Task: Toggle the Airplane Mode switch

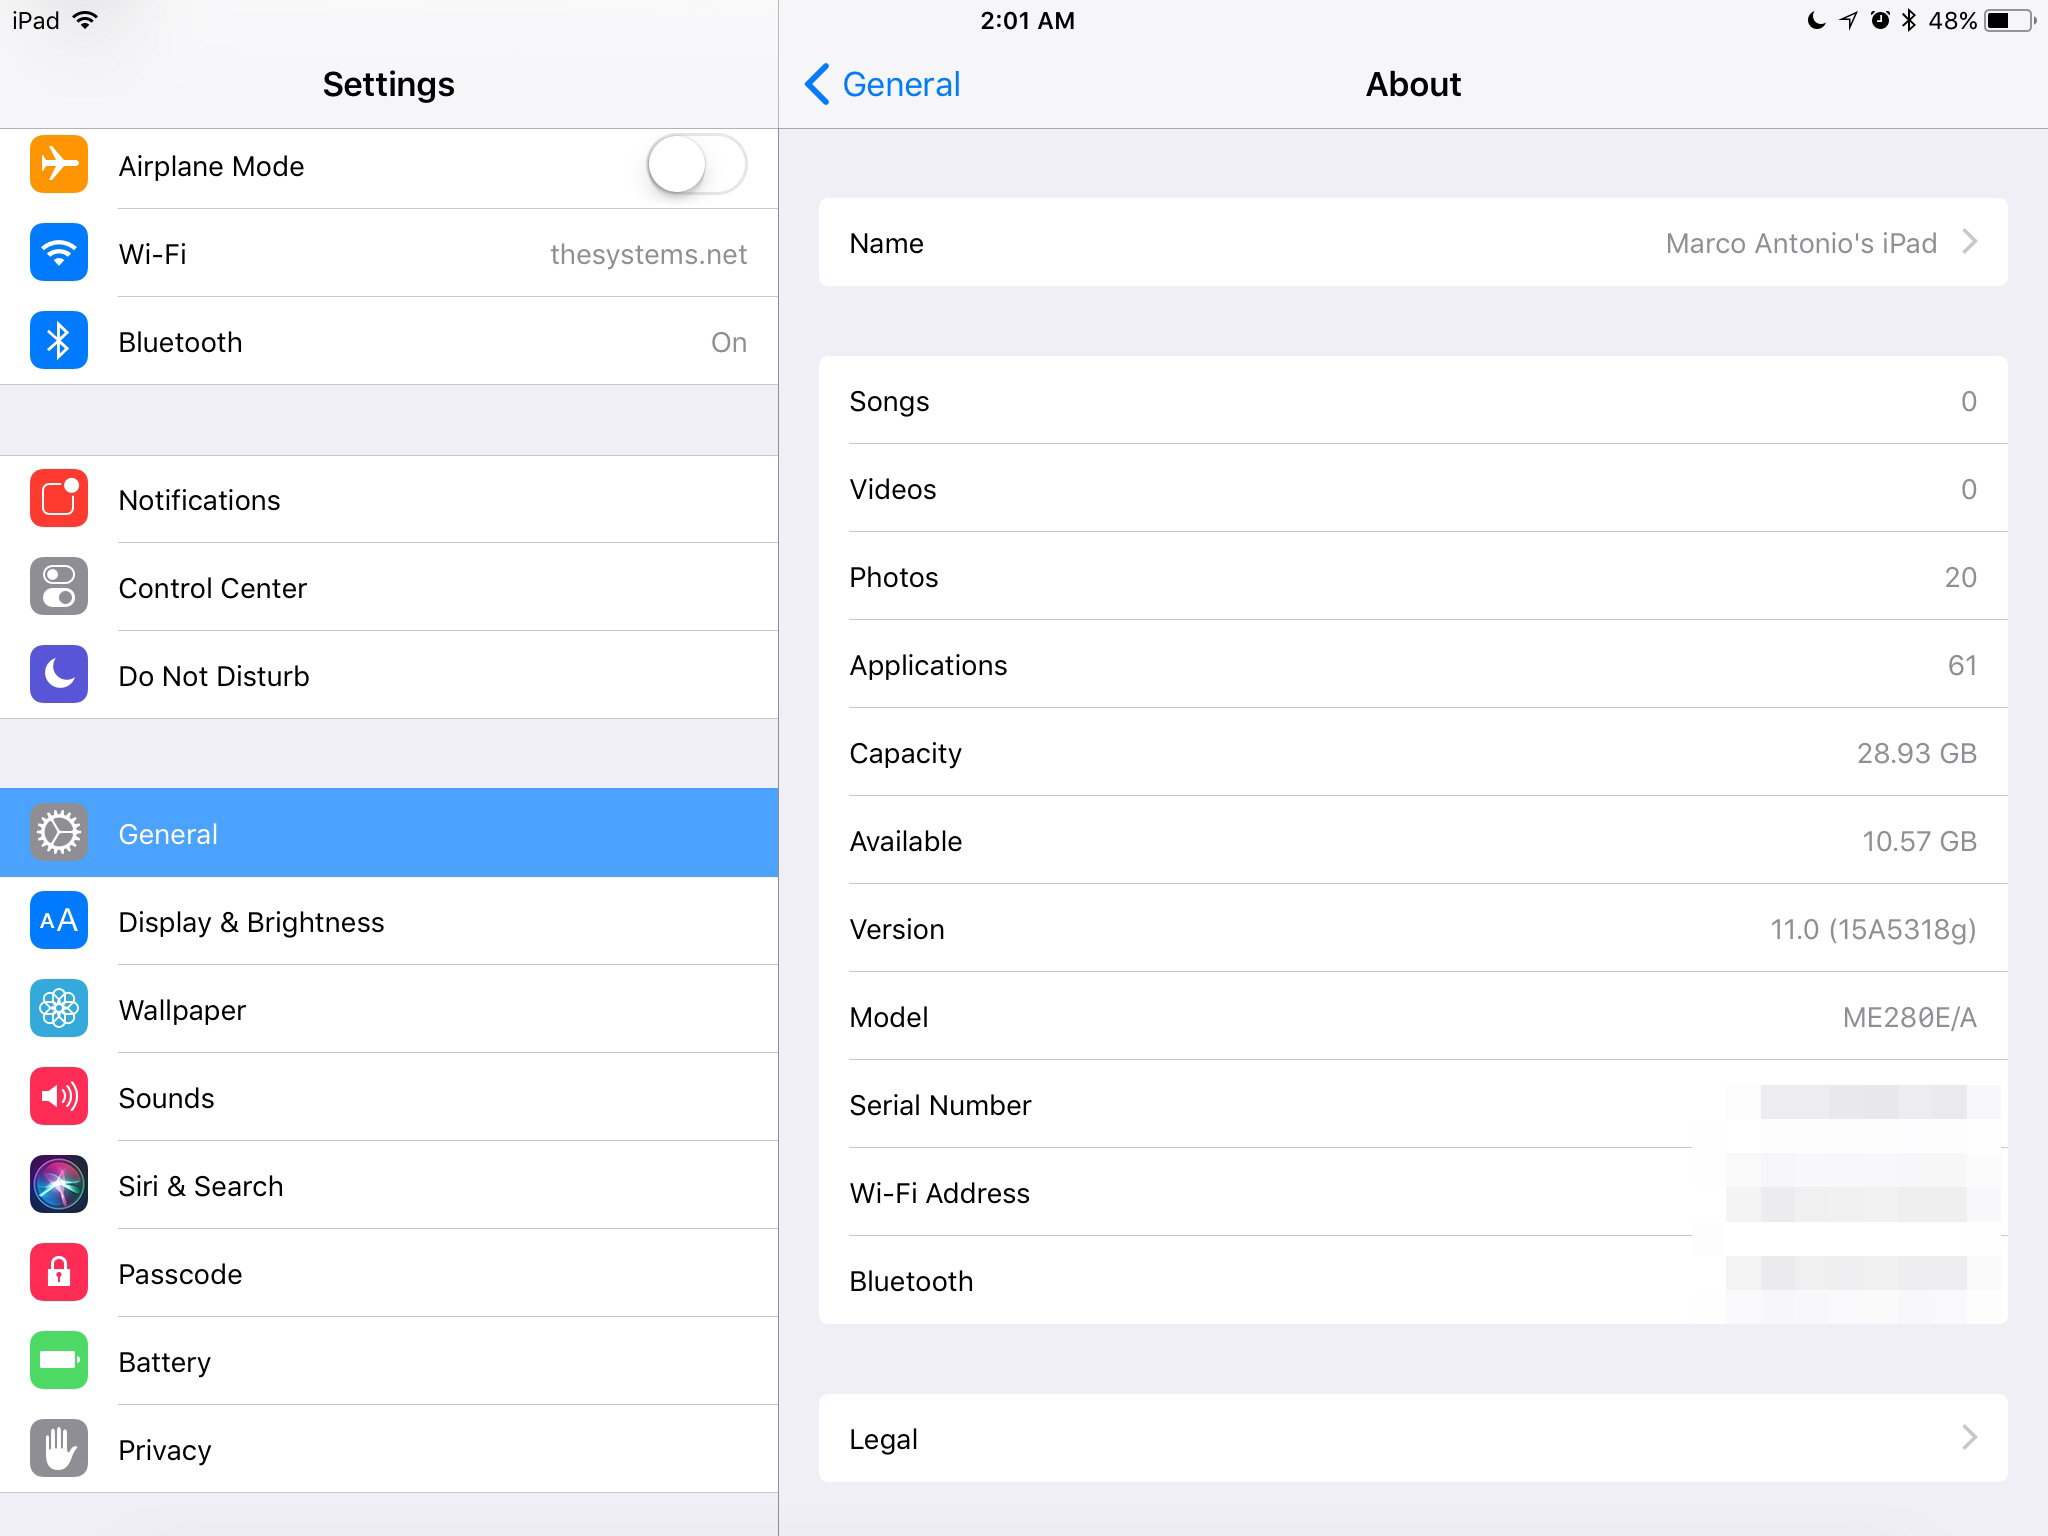Action: tap(697, 164)
